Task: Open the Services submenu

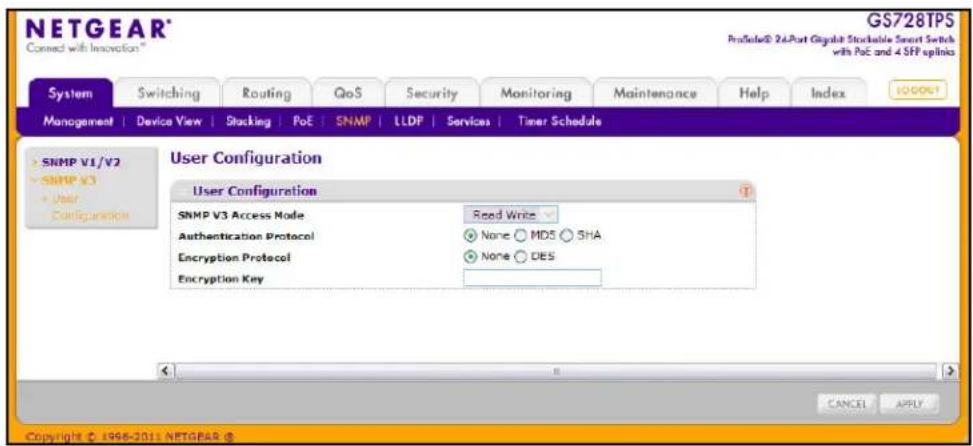Action: (469, 121)
